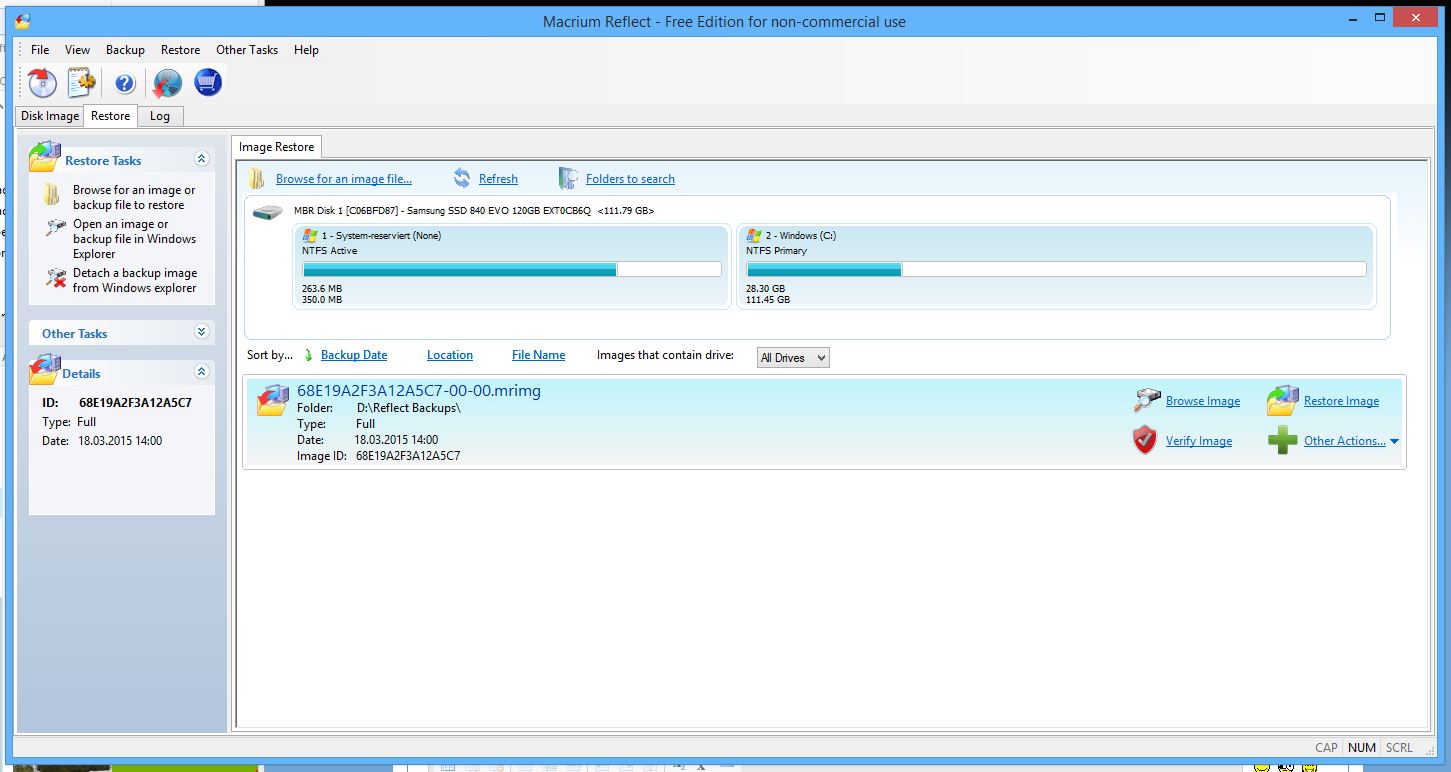Click the icon beside 'Folders to search'

(x=567, y=178)
